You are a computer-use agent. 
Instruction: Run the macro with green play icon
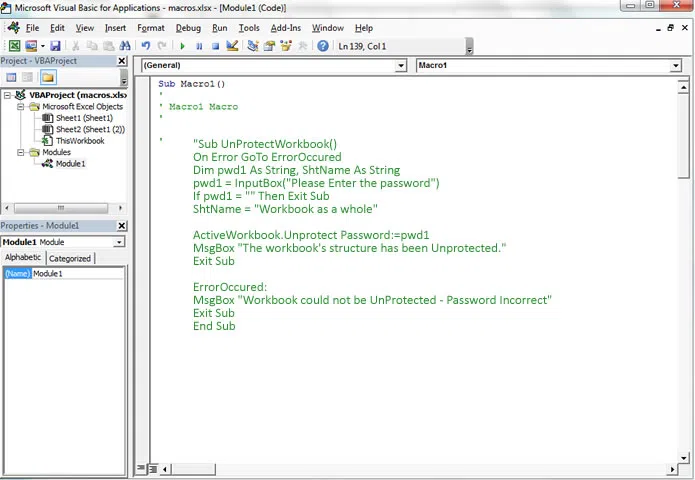click(x=182, y=46)
